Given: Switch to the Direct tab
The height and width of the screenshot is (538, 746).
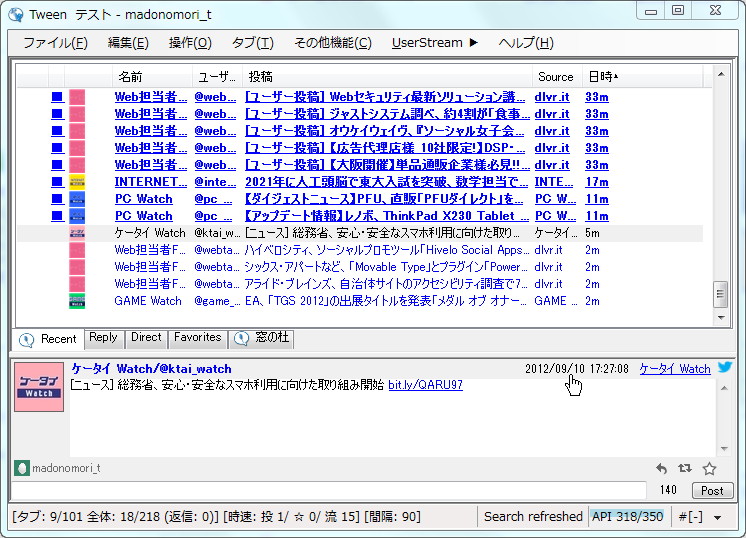Looking at the screenshot, I should coord(146,337).
